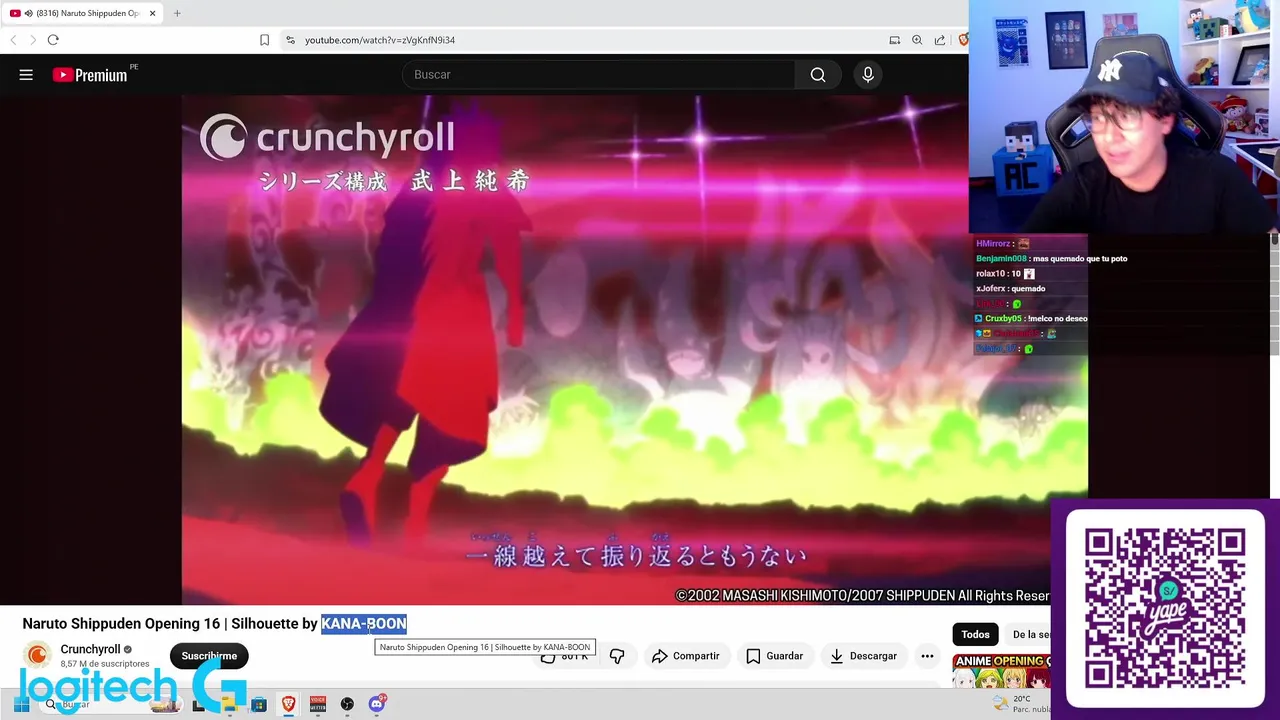The image size is (1280, 720).
Task: Download the video with Descargar
Action: [863, 656]
